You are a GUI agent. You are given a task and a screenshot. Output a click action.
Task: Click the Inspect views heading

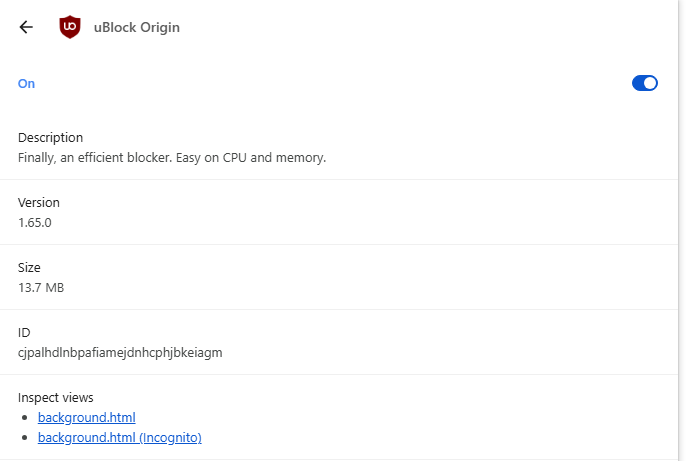(56, 397)
